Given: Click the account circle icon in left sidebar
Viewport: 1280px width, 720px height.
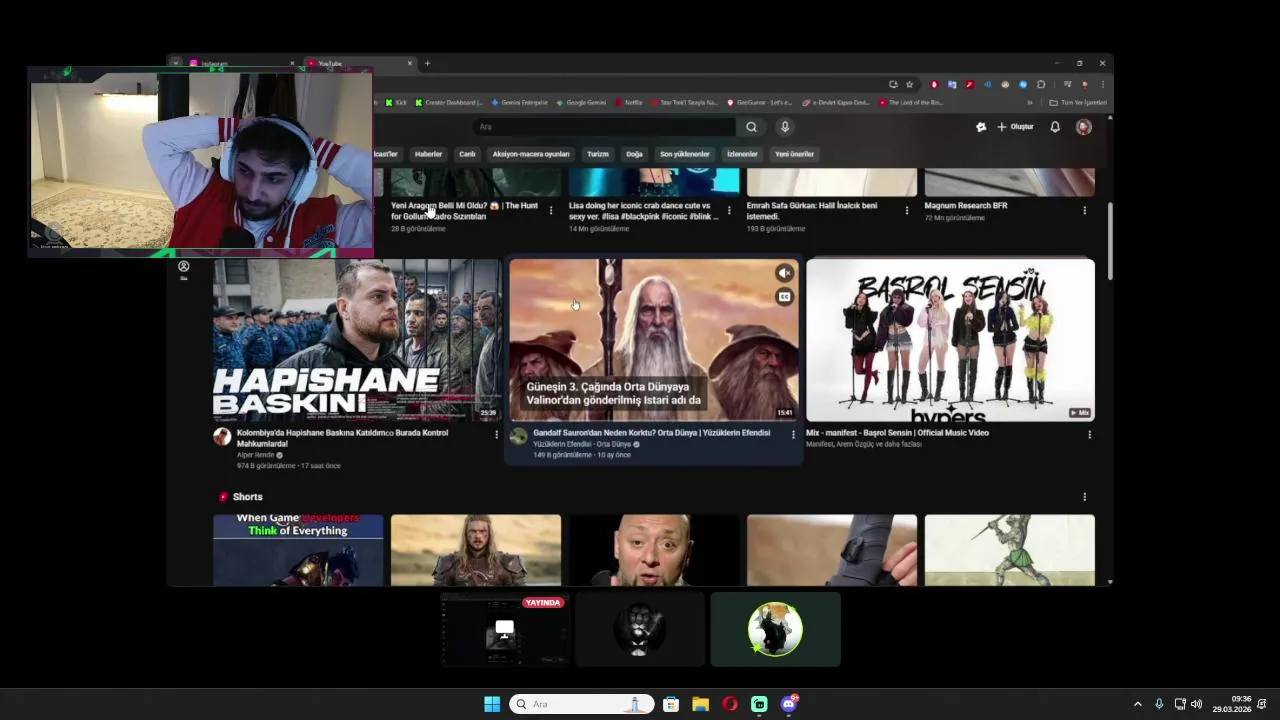Looking at the screenshot, I should pos(184,266).
